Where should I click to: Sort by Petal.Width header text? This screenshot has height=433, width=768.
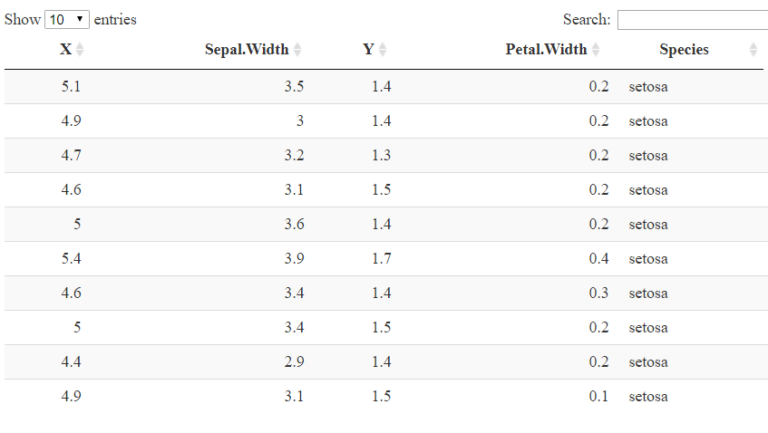coord(546,50)
